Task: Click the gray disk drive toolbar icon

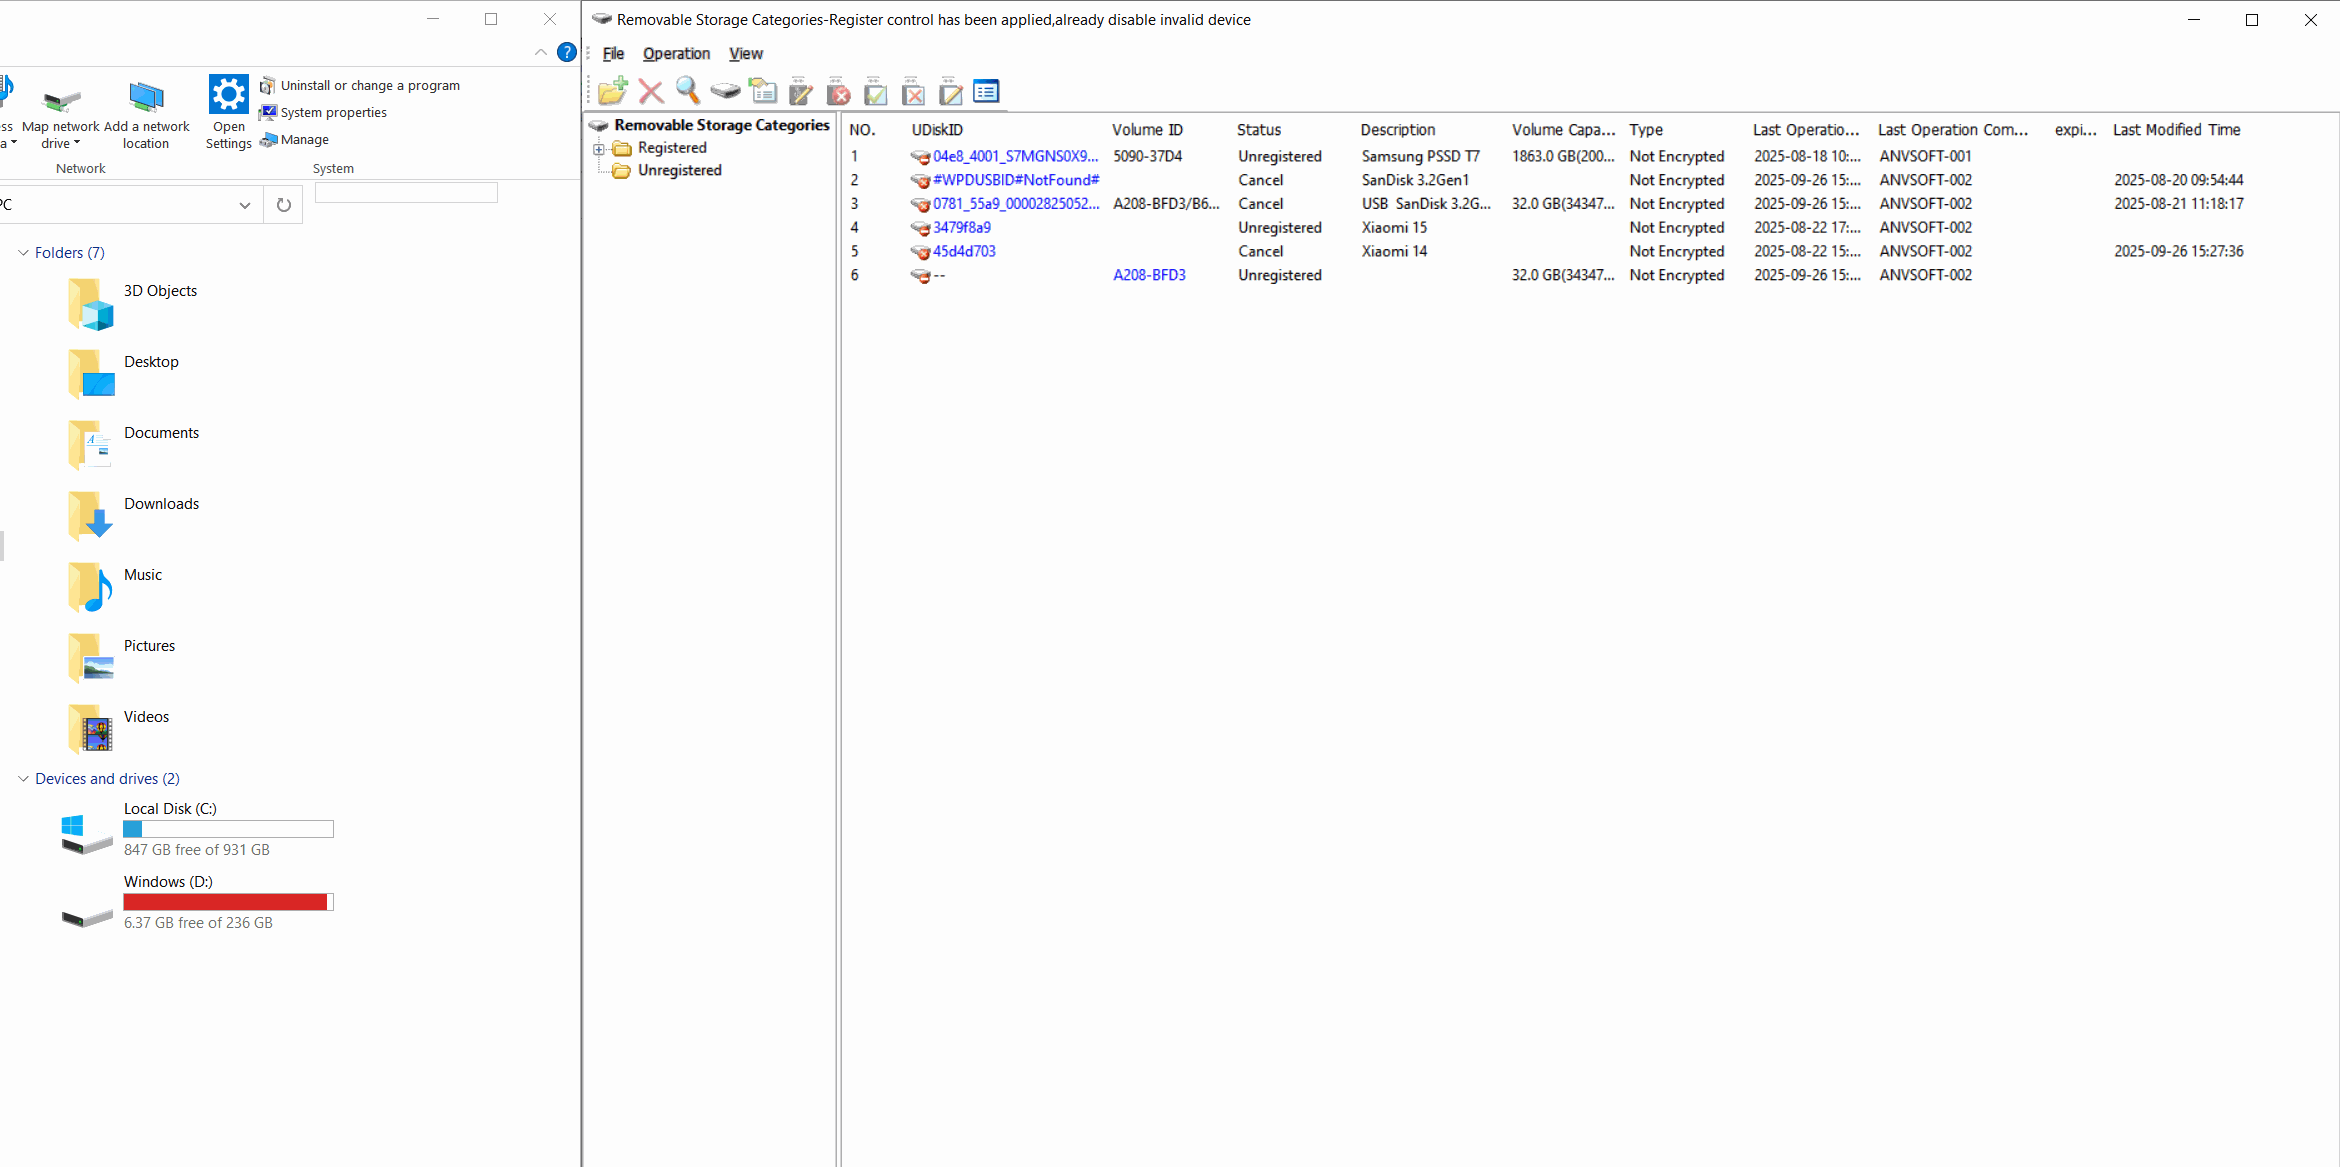Action: tap(725, 92)
